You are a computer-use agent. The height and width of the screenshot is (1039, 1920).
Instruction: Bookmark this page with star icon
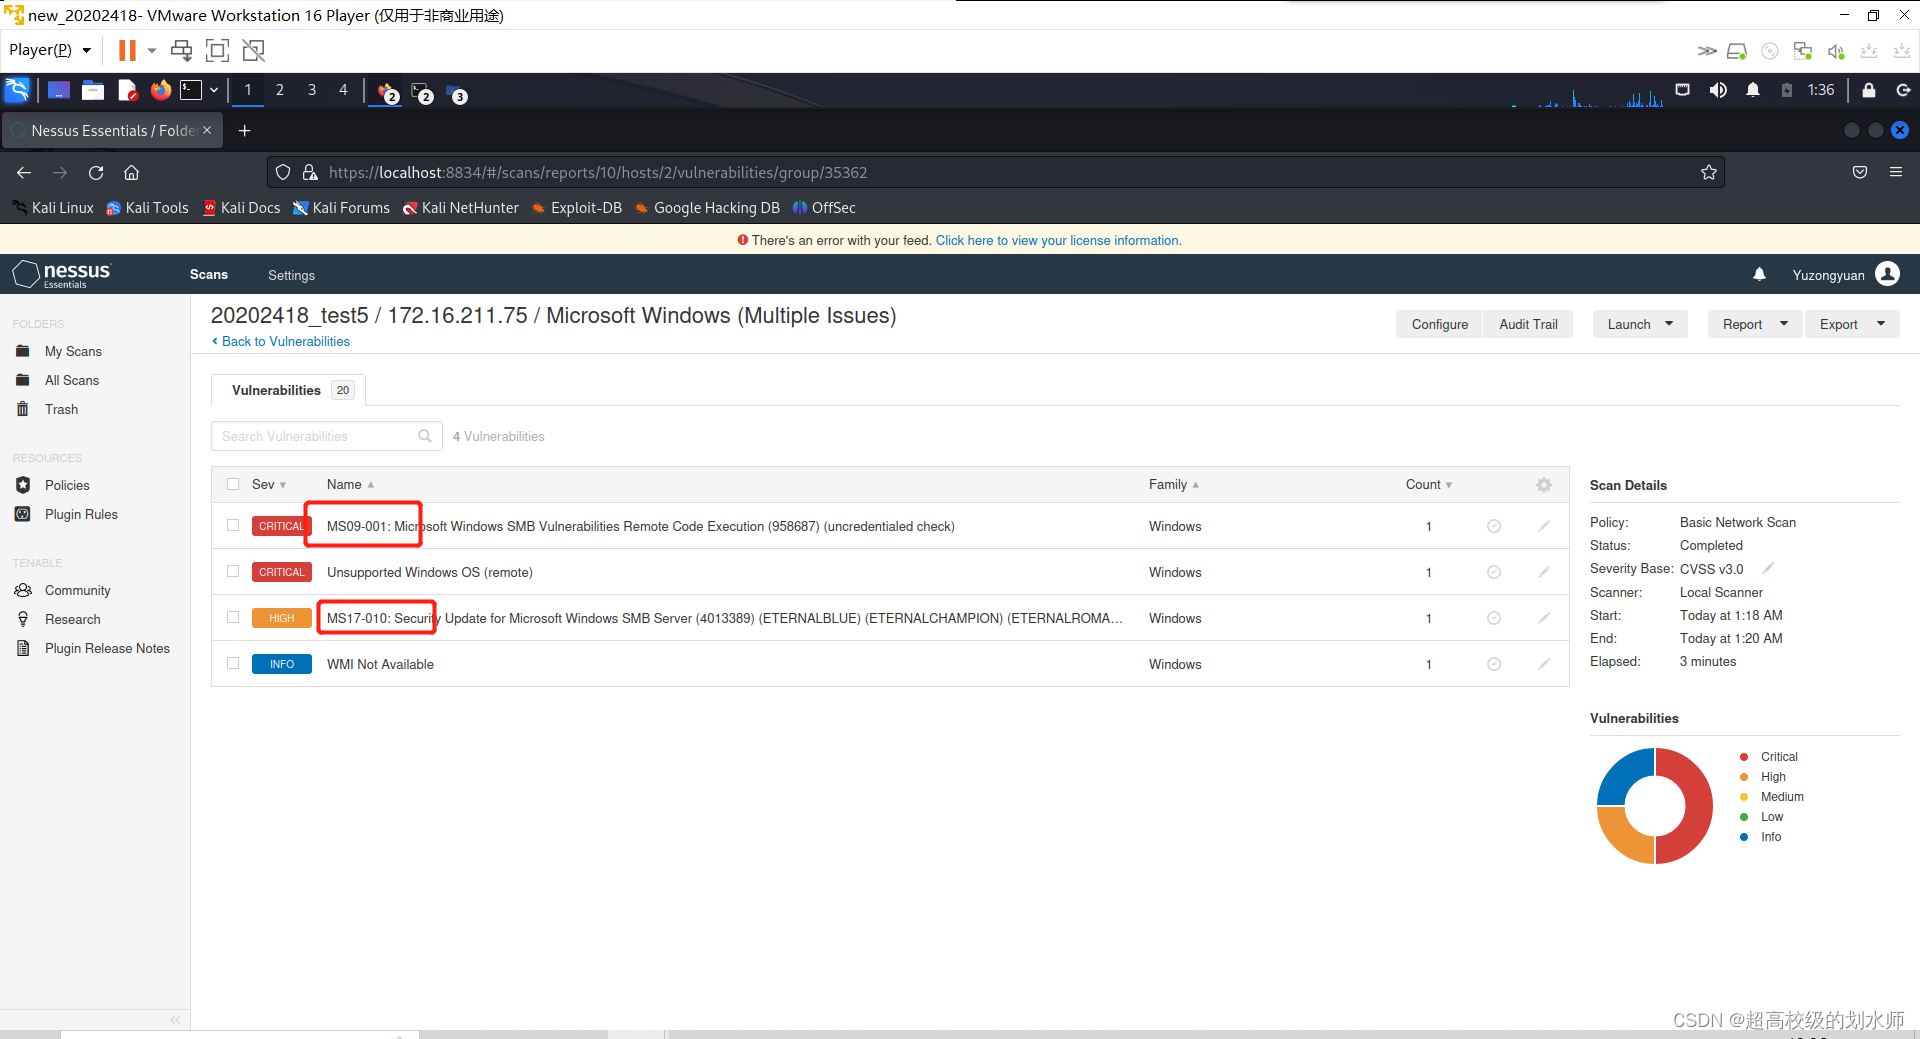click(1709, 172)
